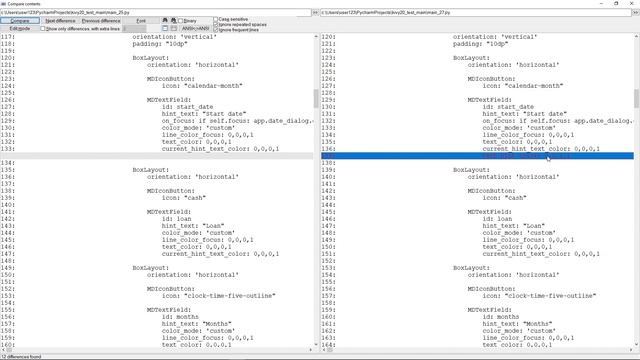Go to the Previous difference
This screenshot has width=640, height=360.
point(101,20)
